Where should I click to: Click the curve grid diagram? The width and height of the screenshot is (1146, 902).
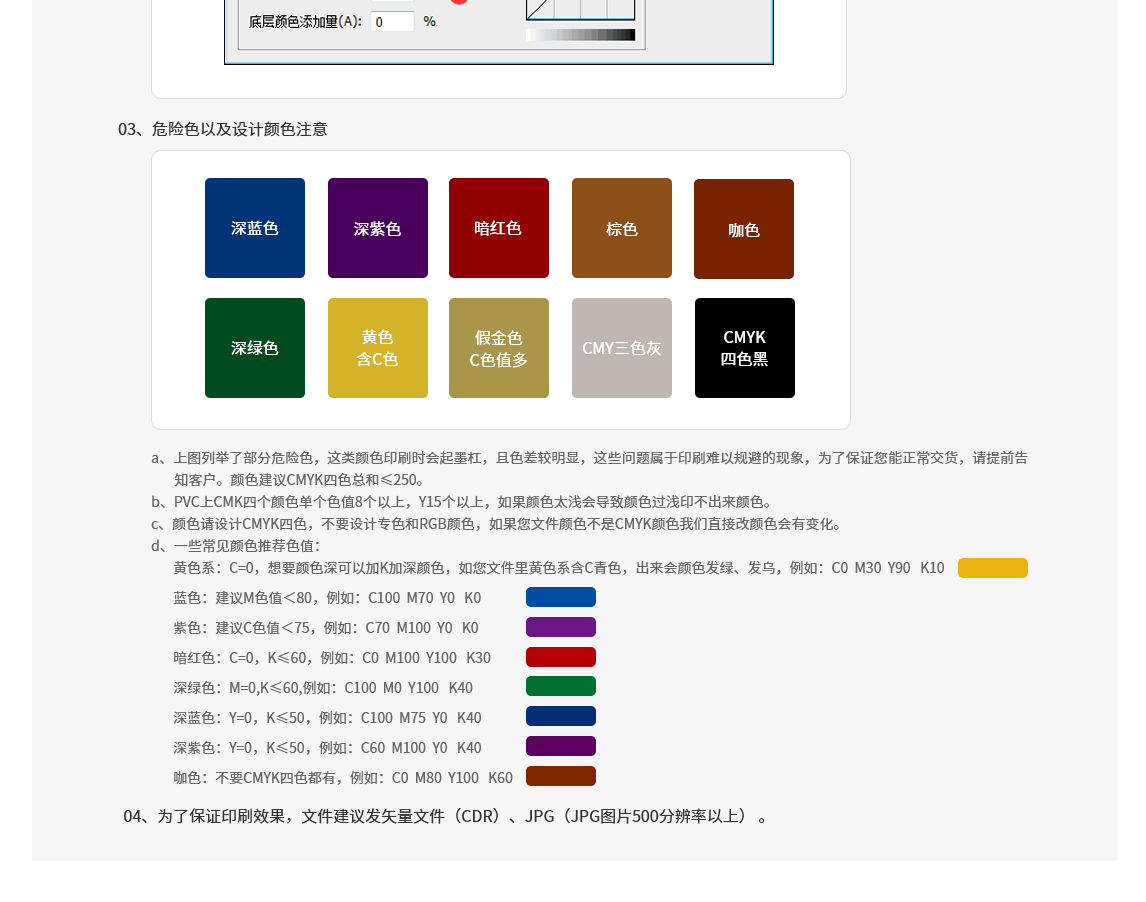point(580,8)
